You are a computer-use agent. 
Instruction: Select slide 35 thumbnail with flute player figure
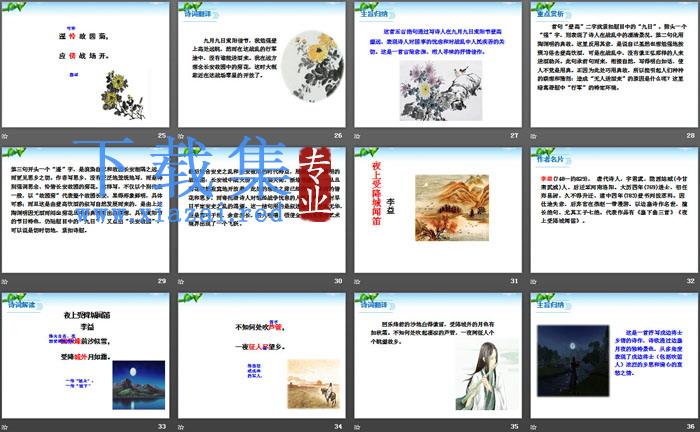(438, 356)
